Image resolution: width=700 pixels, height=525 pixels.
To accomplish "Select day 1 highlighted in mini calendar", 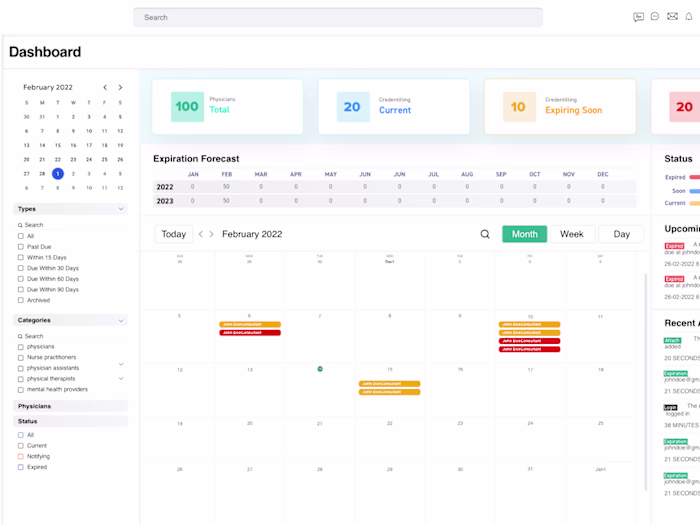I will 58,174.
